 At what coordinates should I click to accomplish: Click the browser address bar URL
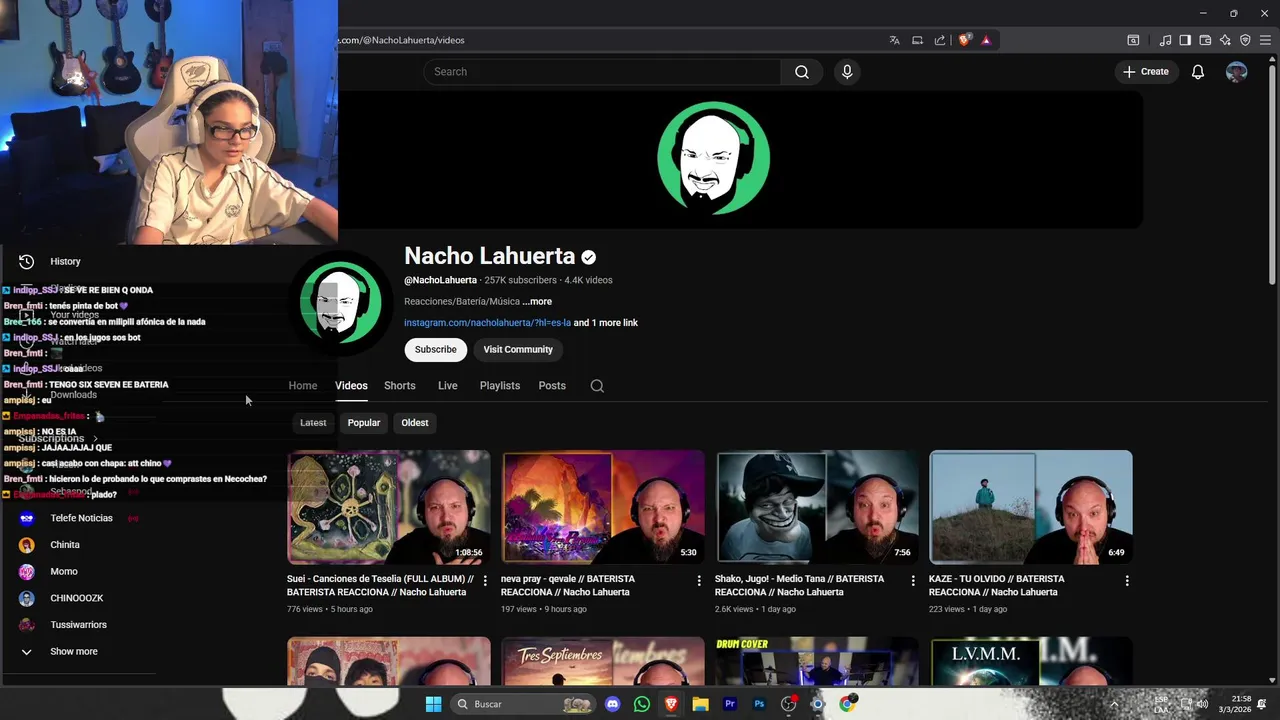pyautogui.click(x=402, y=40)
